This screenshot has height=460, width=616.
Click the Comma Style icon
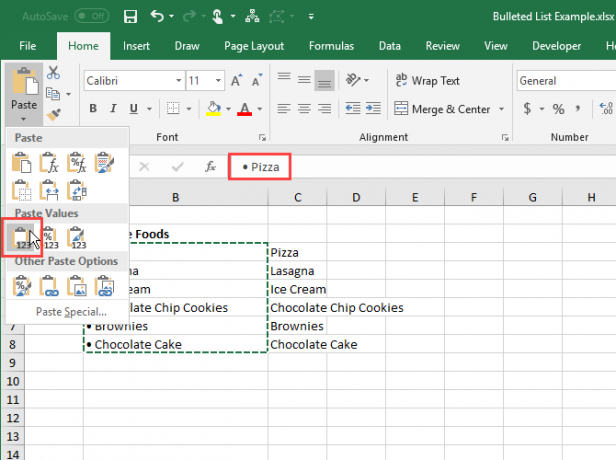[x=578, y=108]
